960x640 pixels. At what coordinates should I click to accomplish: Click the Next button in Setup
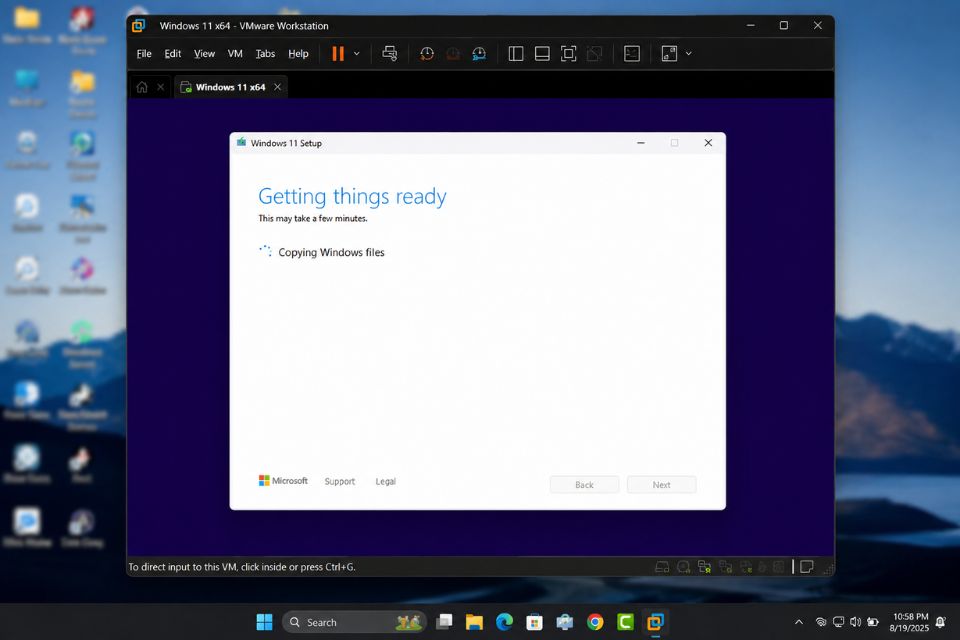pyautogui.click(x=661, y=484)
